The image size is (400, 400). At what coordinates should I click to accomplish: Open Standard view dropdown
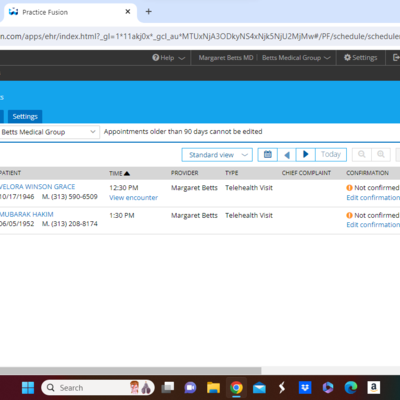pyautogui.click(x=217, y=155)
